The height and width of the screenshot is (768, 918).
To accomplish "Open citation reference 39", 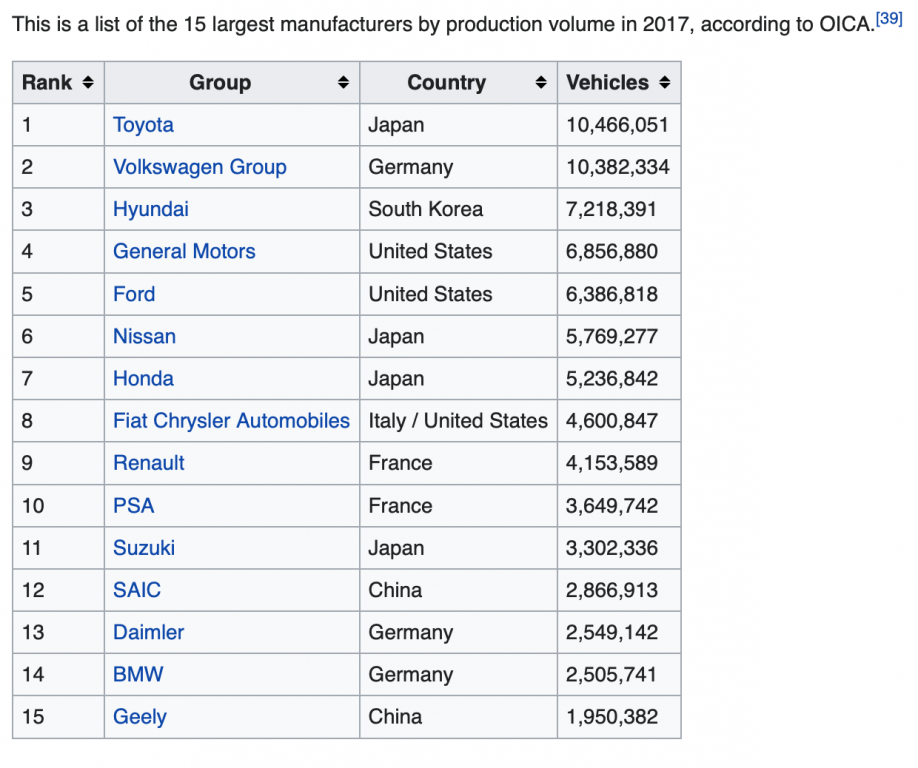I will [x=889, y=18].
